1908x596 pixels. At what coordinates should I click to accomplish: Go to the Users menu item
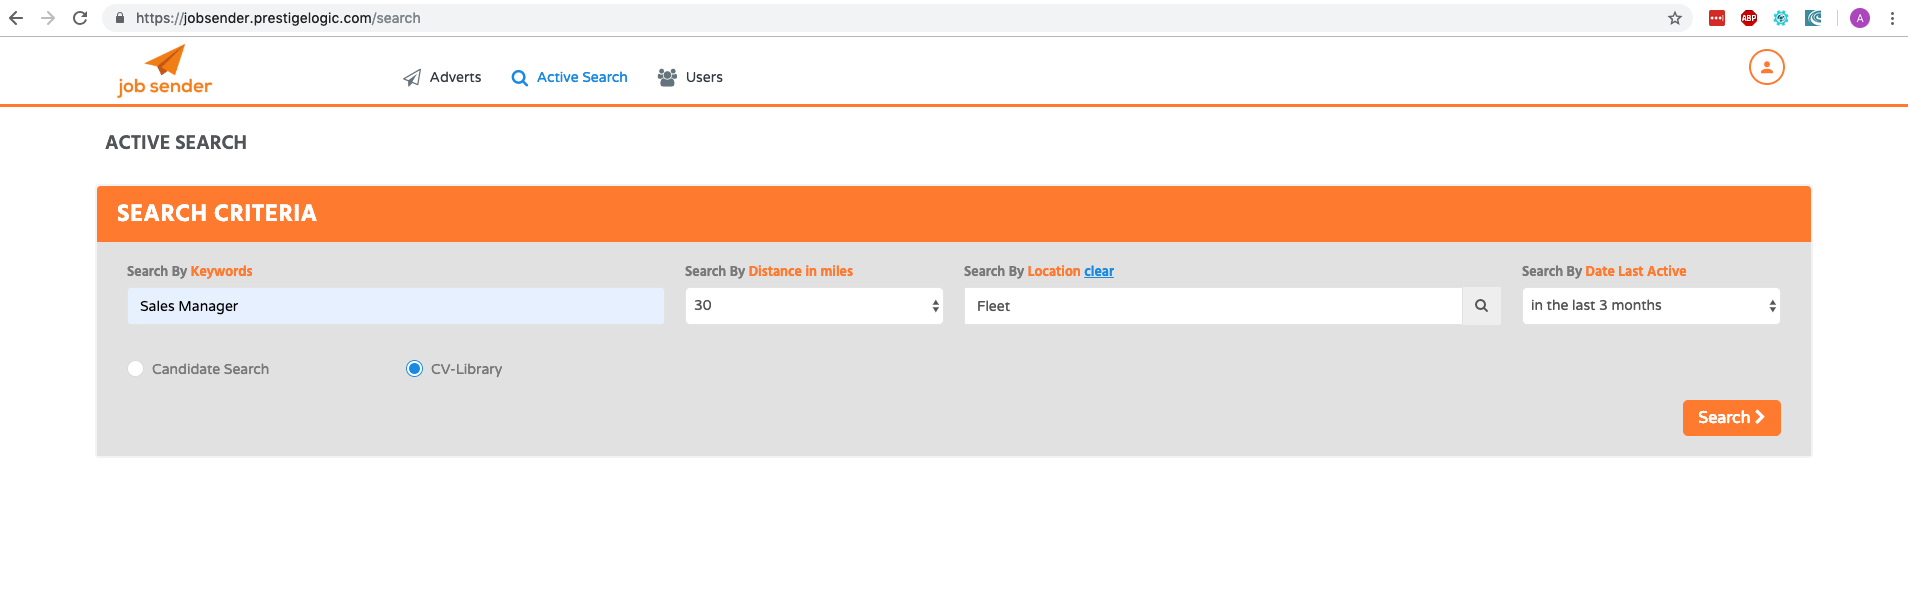click(690, 77)
